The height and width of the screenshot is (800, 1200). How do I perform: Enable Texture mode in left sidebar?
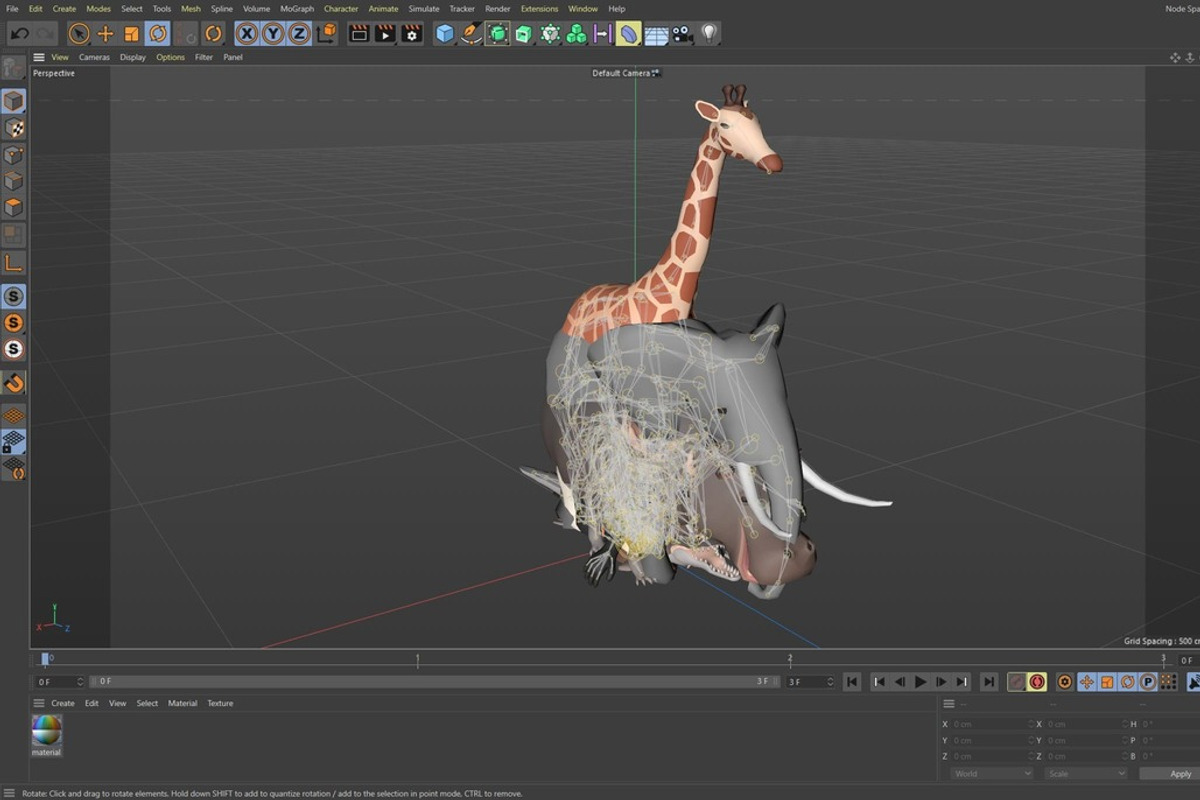coord(13,128)
